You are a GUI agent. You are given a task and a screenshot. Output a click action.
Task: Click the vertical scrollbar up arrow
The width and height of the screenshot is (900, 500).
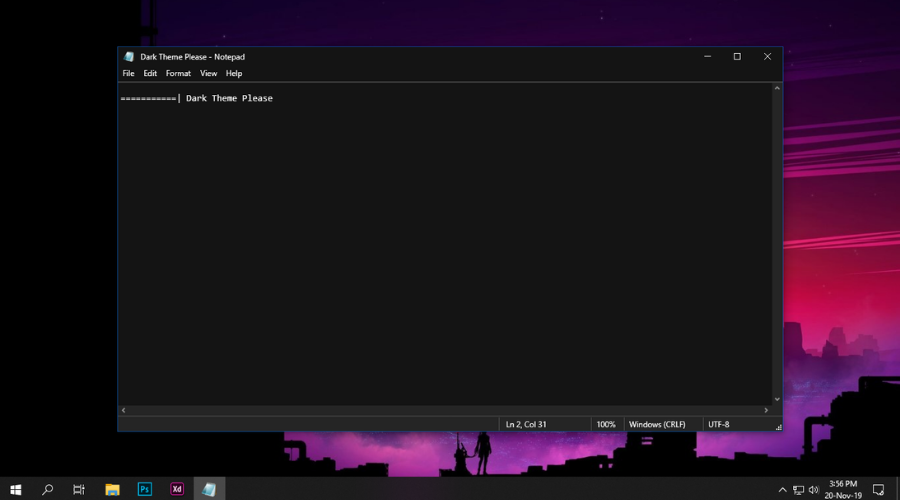[x=777, y=88]
